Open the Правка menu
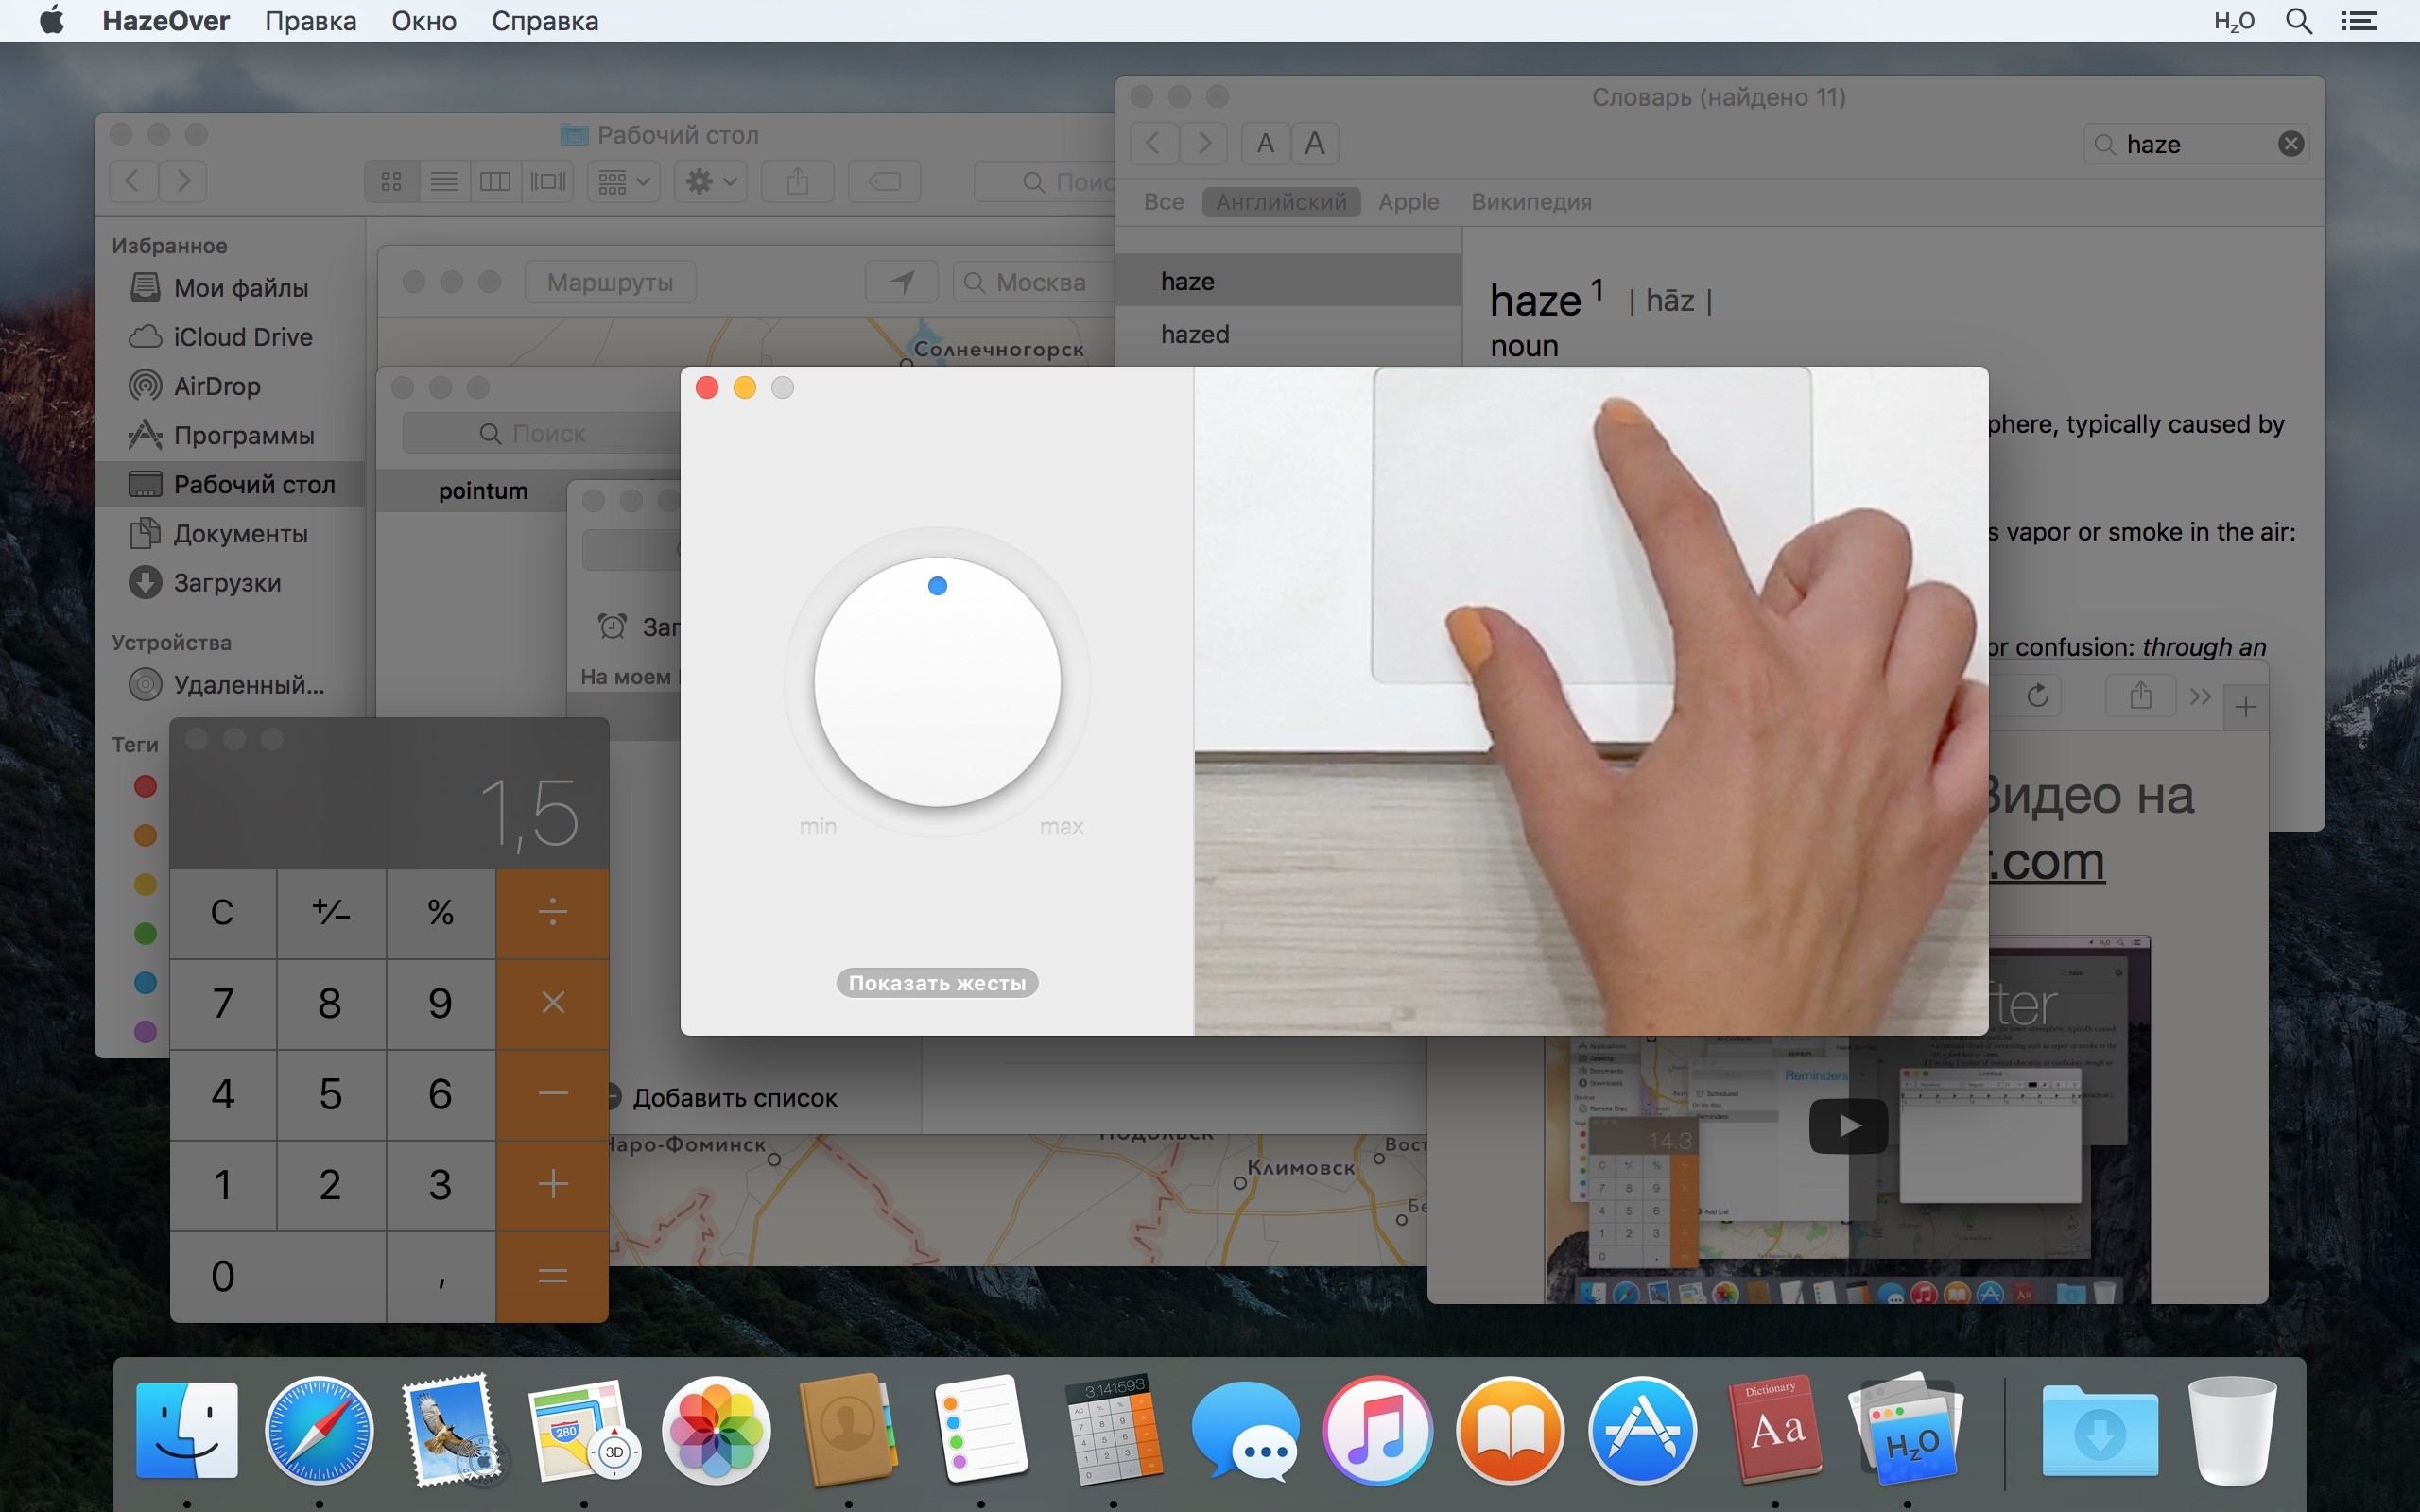Screen dimensions: 2420x1512 [310, 21]
